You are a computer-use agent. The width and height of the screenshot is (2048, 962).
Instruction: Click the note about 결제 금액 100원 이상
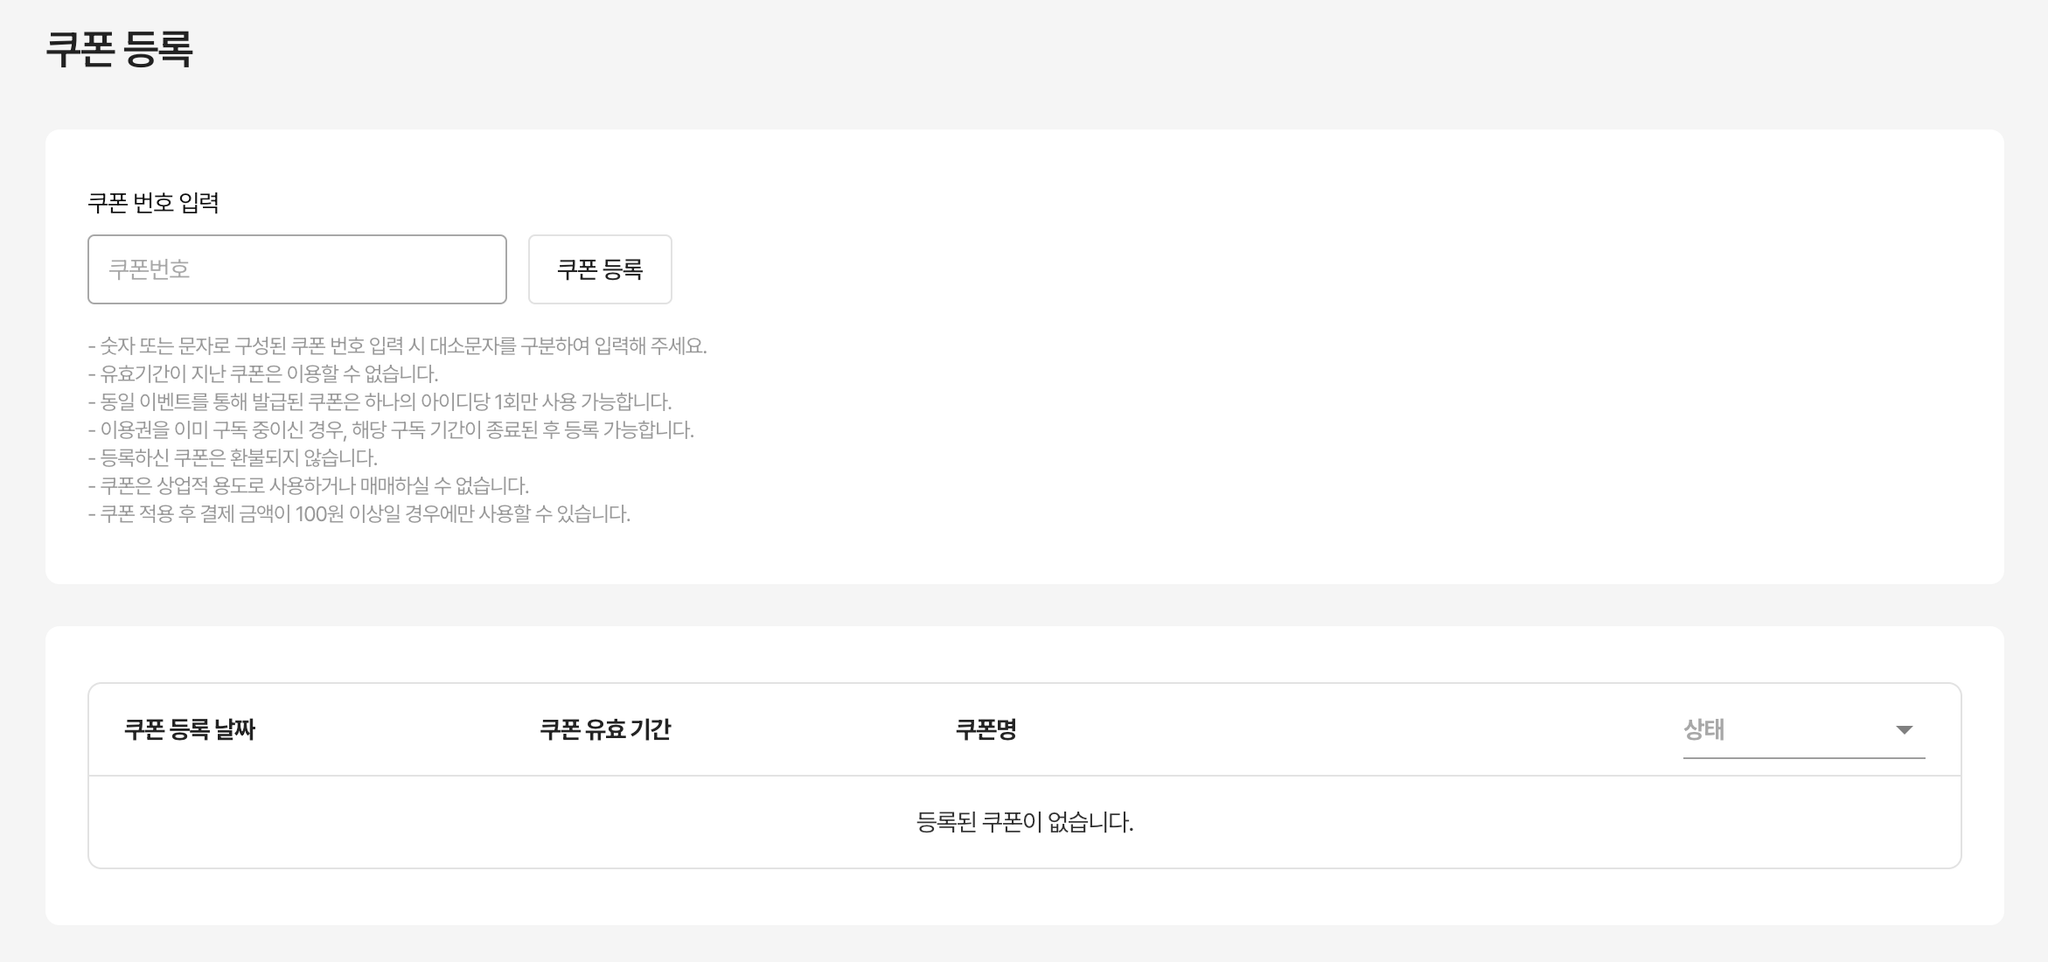coord(359,514)
